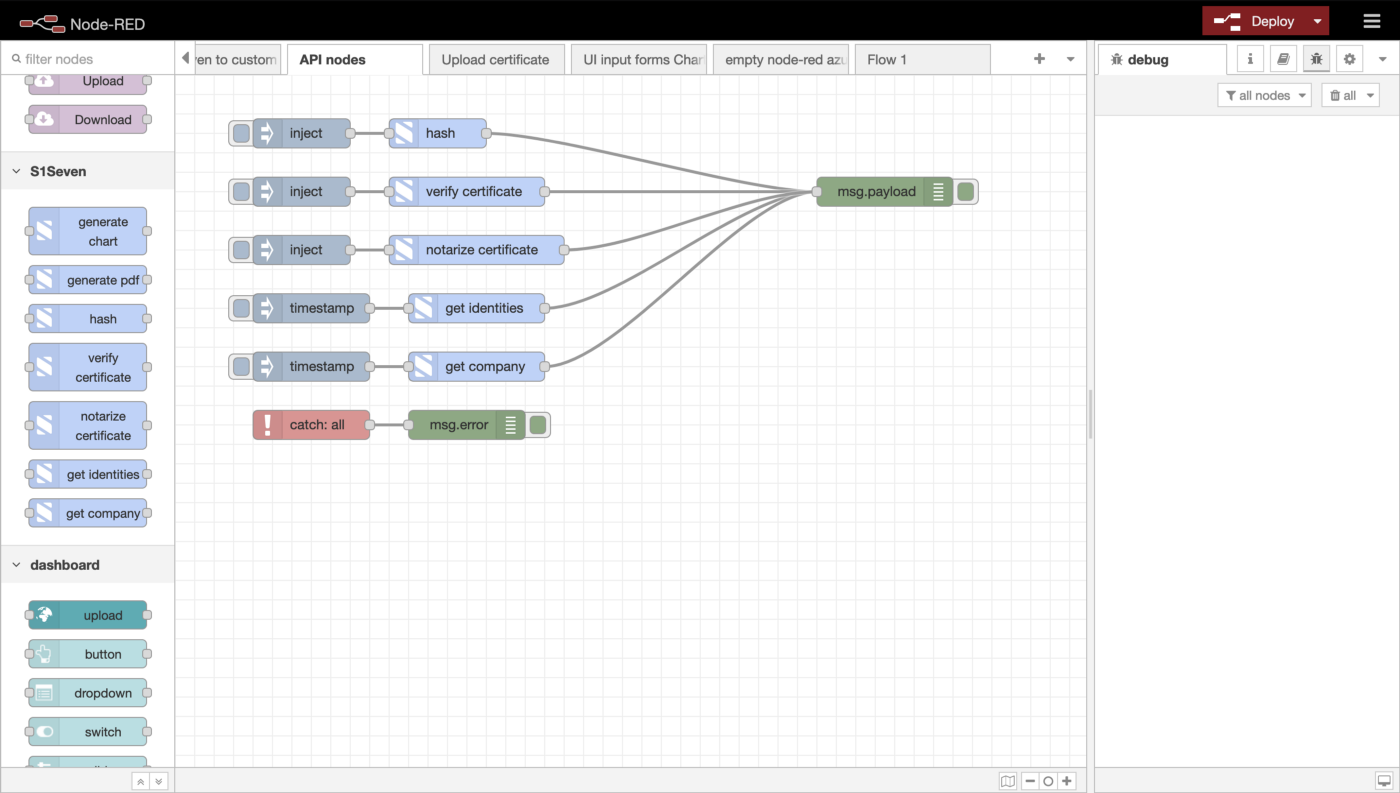The height and width of the screenshot is (793, 1400).
Task: Open the info sidebar tab
Action: tap(1250, 59)
